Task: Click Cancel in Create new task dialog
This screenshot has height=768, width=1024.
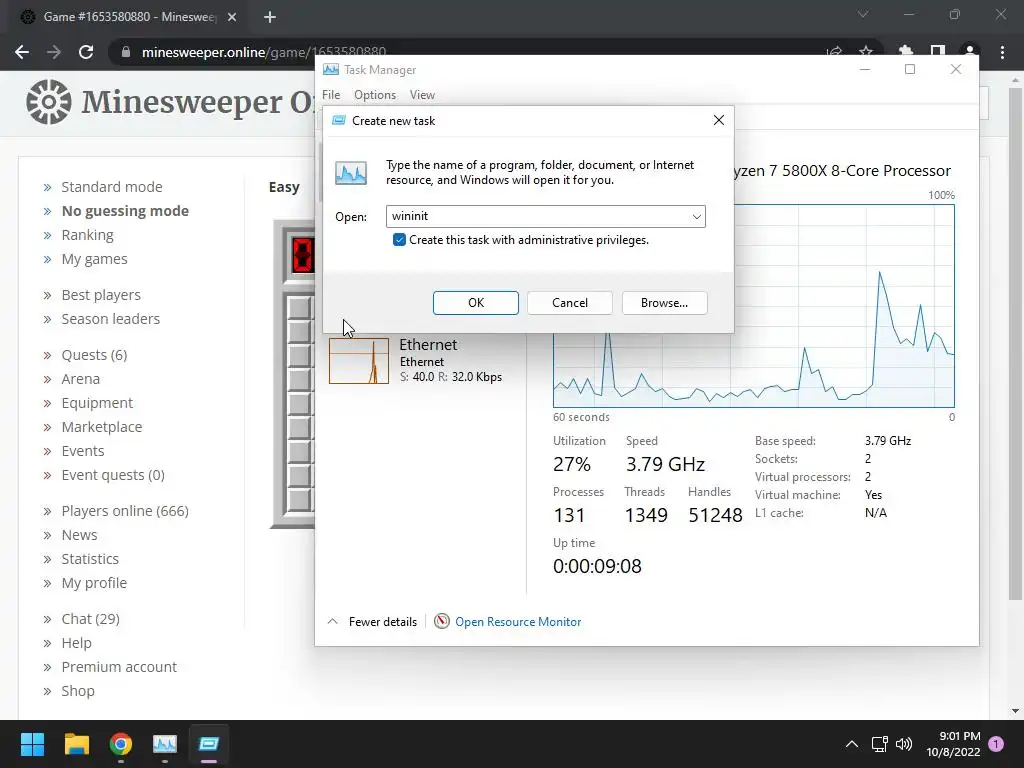Action: [x=569, y=302]
